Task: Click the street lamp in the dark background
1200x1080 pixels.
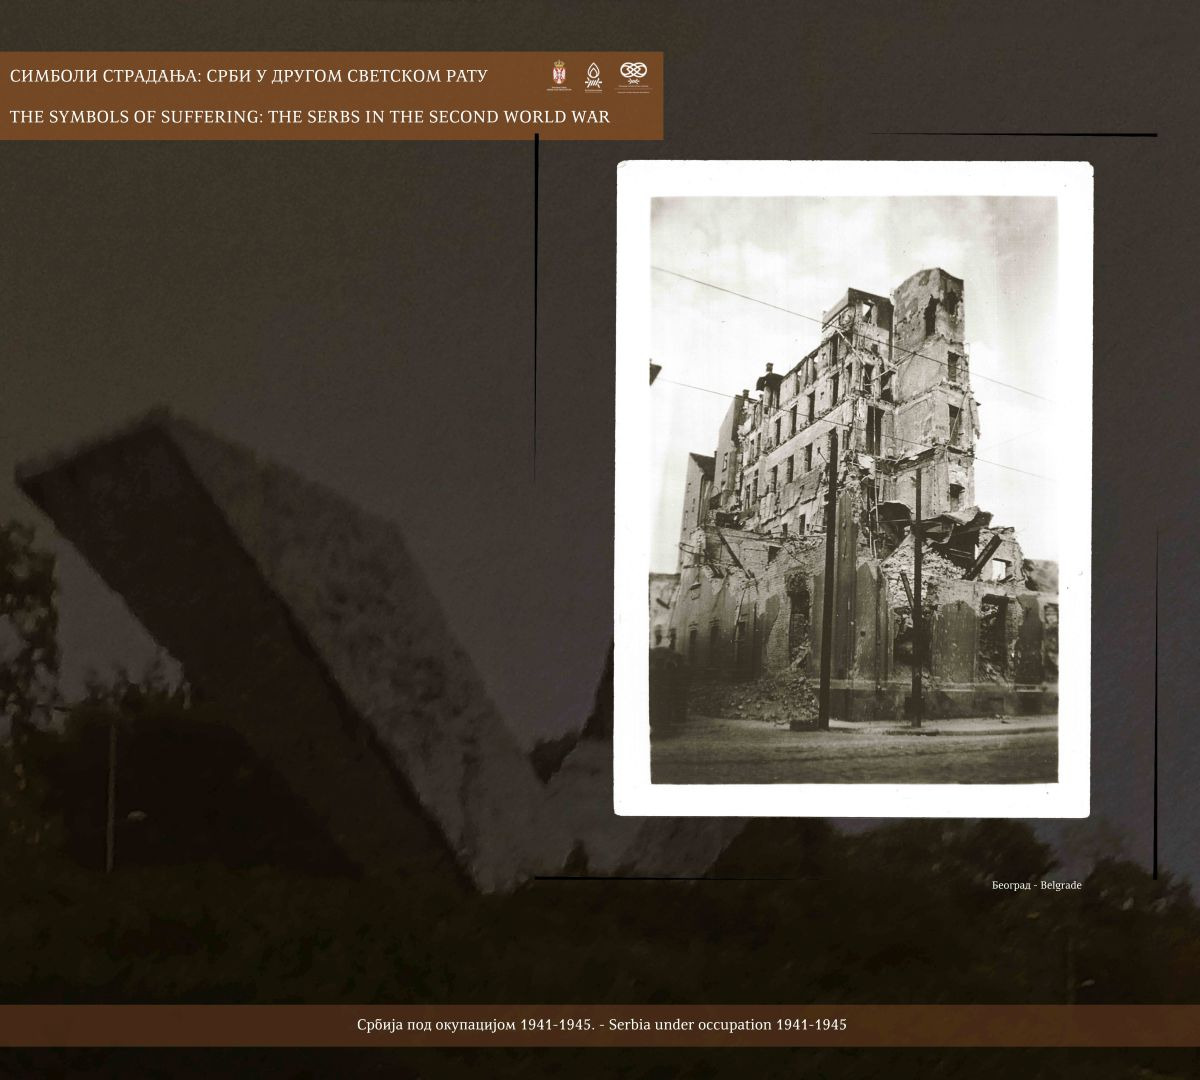Action: [112, 790]
